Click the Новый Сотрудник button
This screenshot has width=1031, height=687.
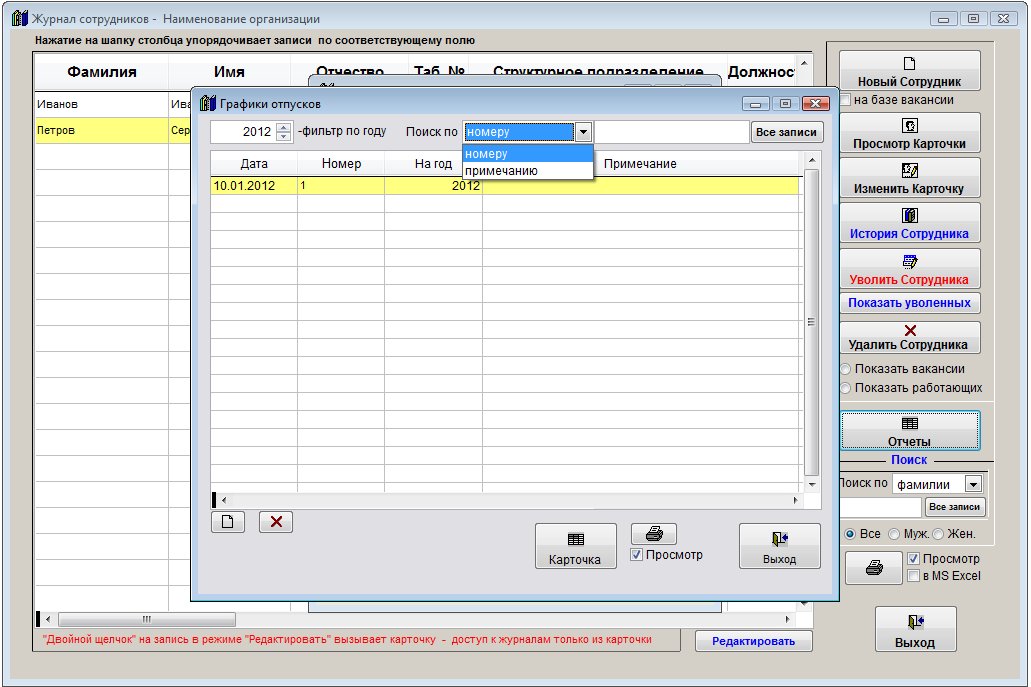[909, 71]
